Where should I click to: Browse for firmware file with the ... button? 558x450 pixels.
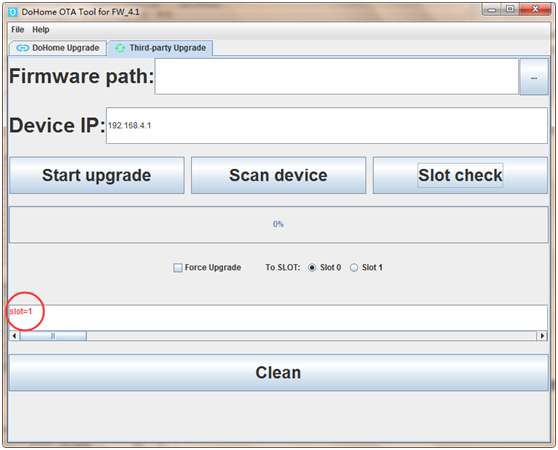tap(533, 77)
